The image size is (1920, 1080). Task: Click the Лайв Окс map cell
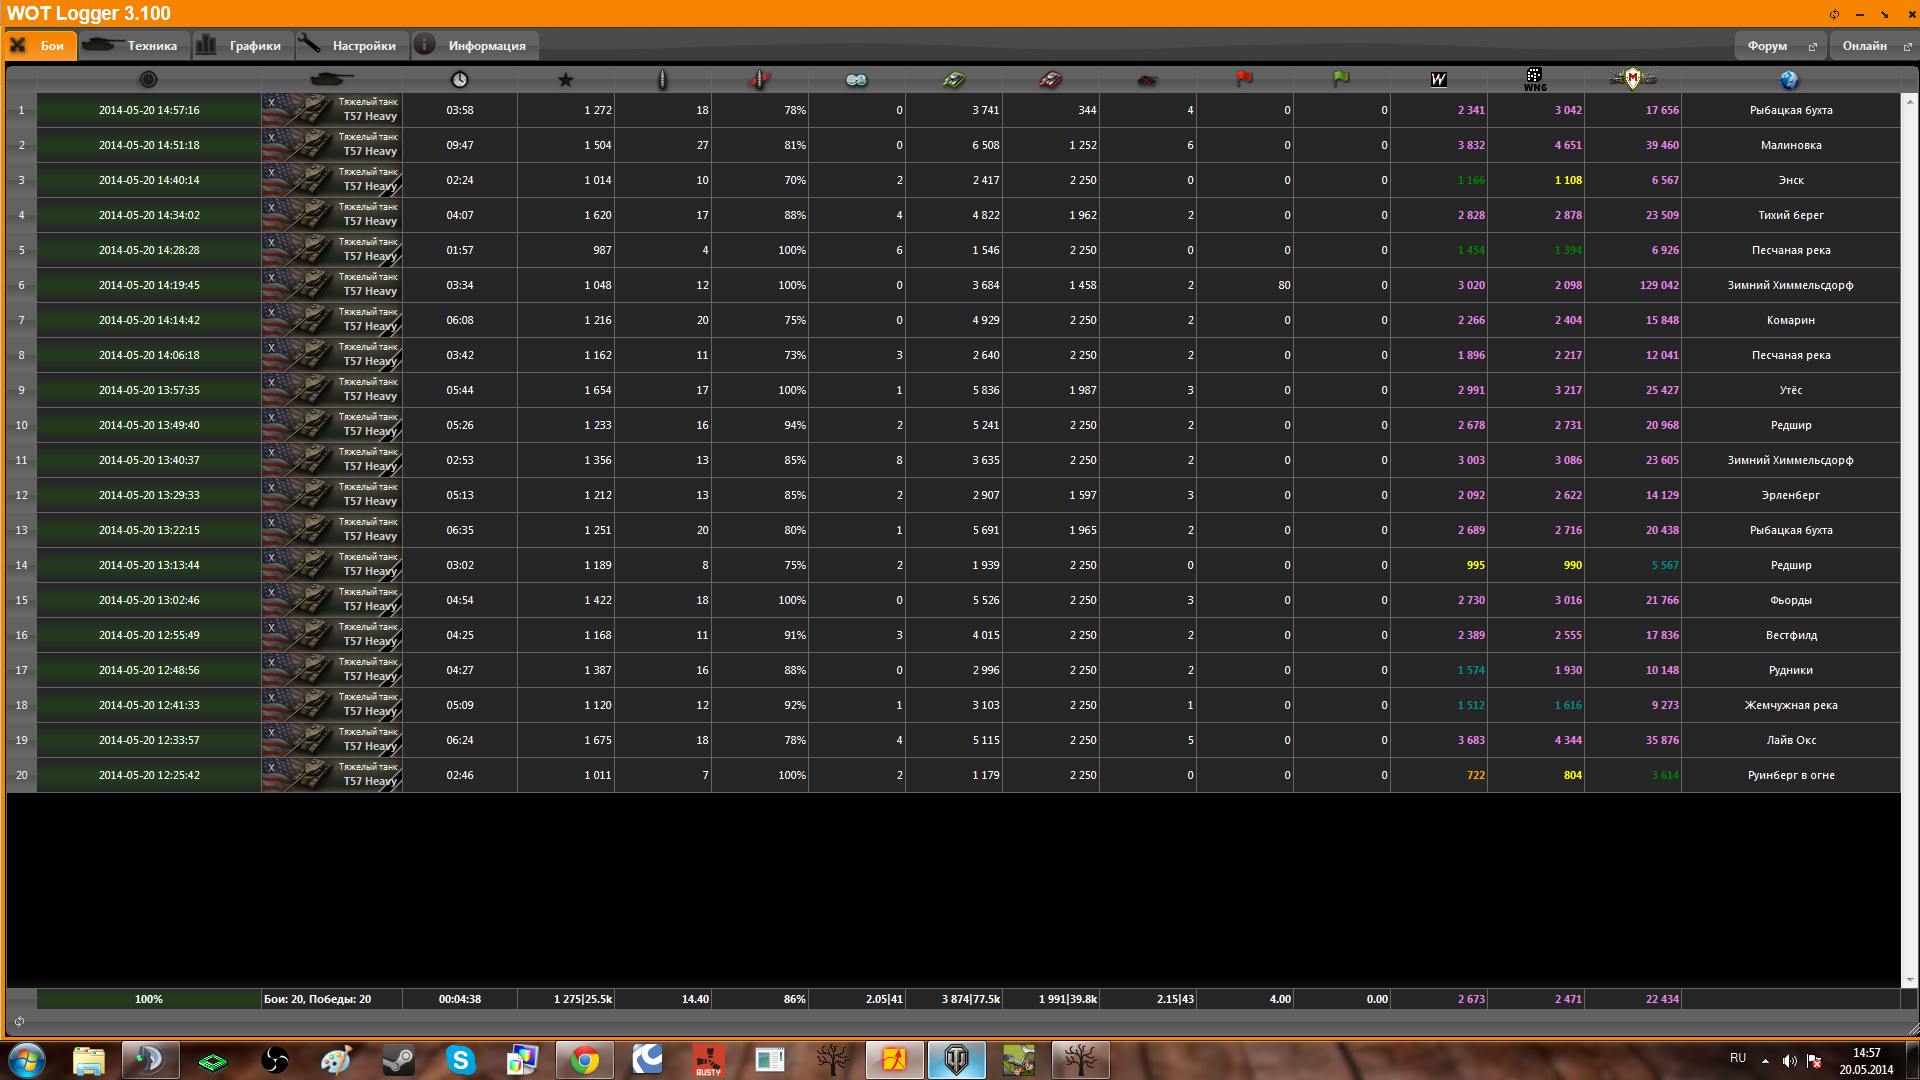[1790, 740]
